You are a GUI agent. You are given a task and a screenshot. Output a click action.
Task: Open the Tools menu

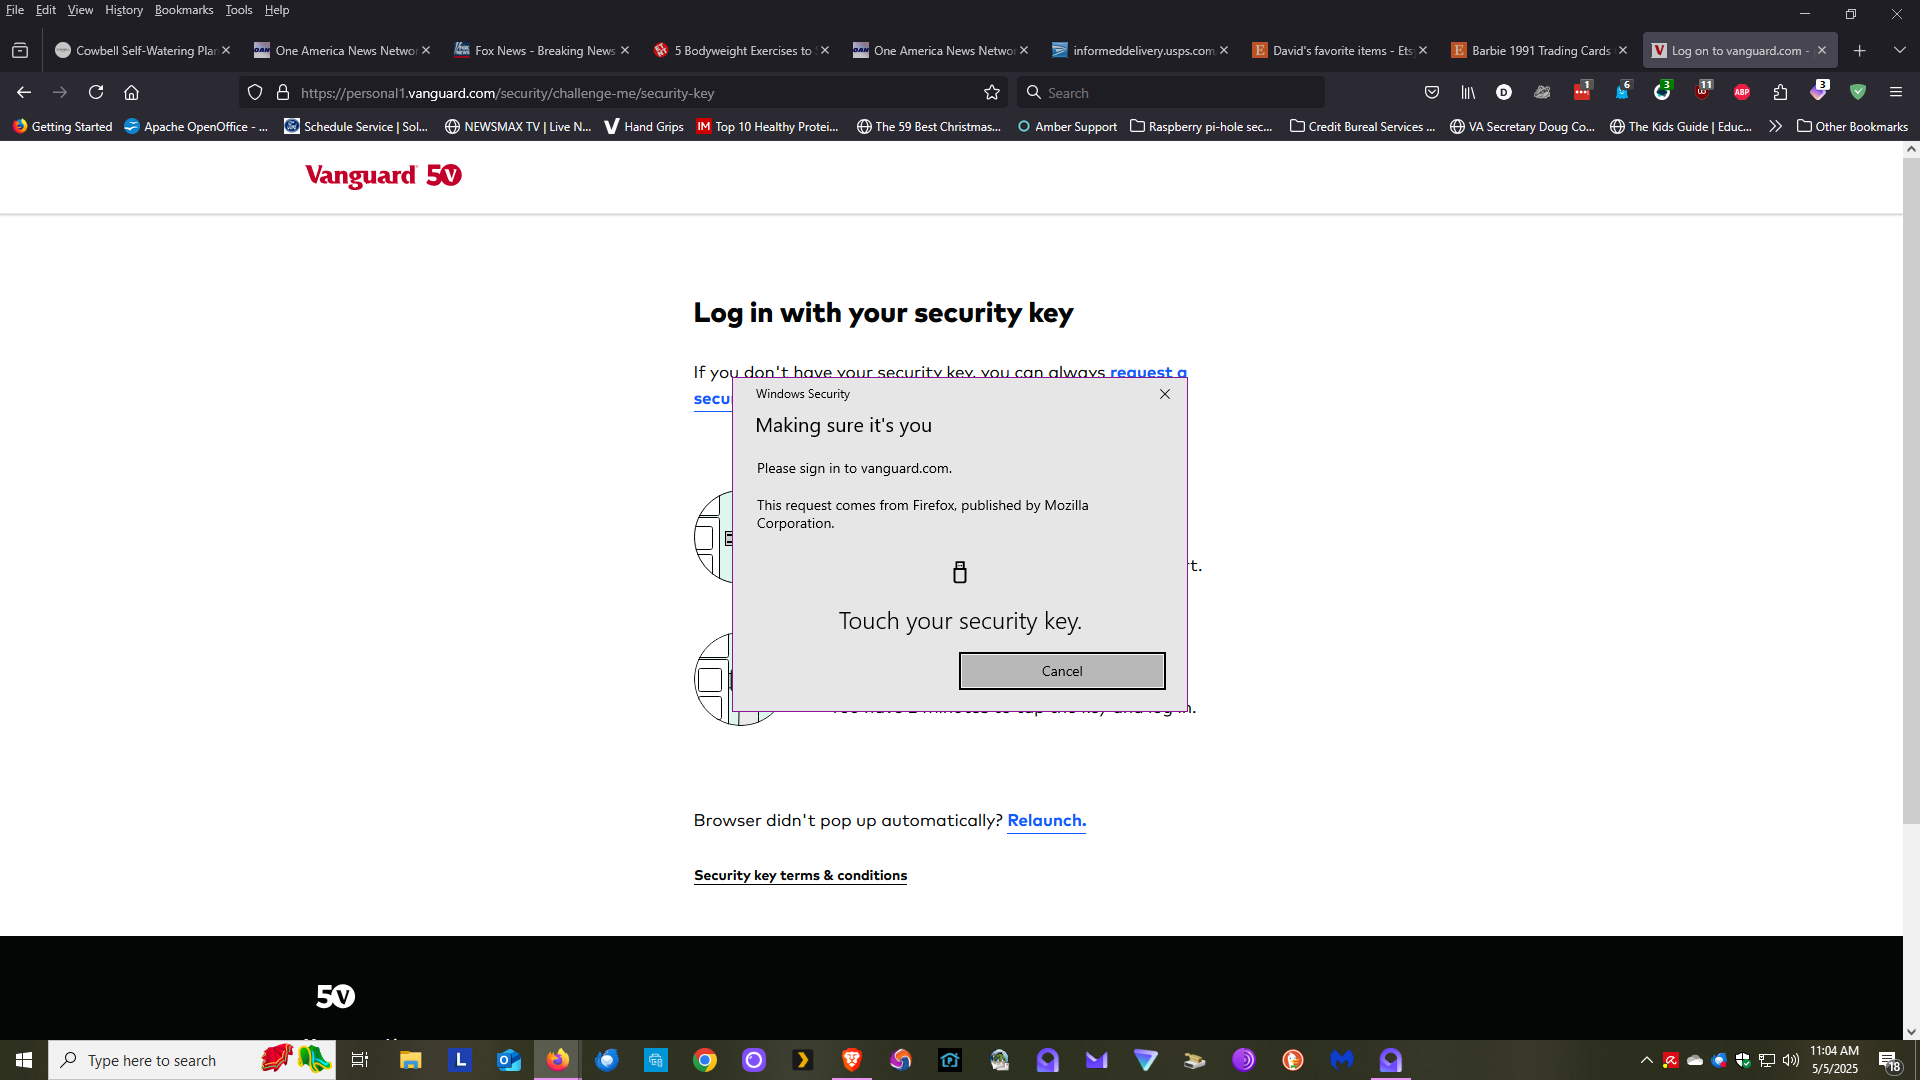(239, 10)
